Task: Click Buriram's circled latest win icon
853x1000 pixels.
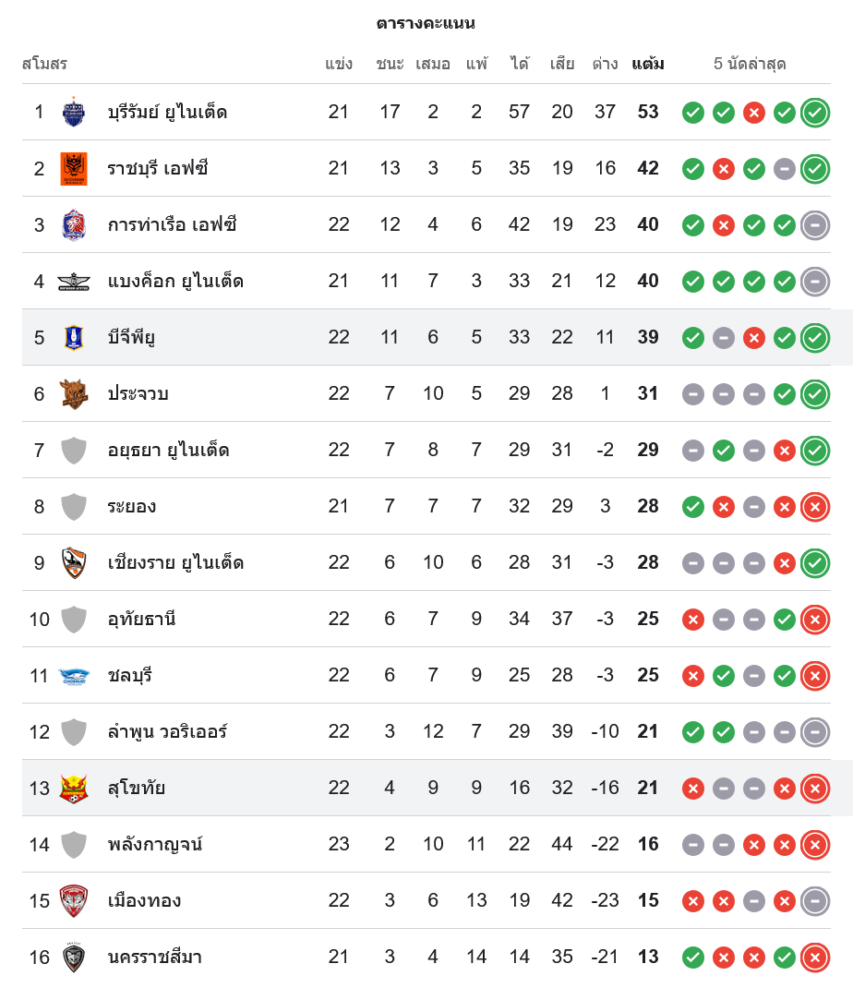Action: pyautogui.click(x=815, y=112)
